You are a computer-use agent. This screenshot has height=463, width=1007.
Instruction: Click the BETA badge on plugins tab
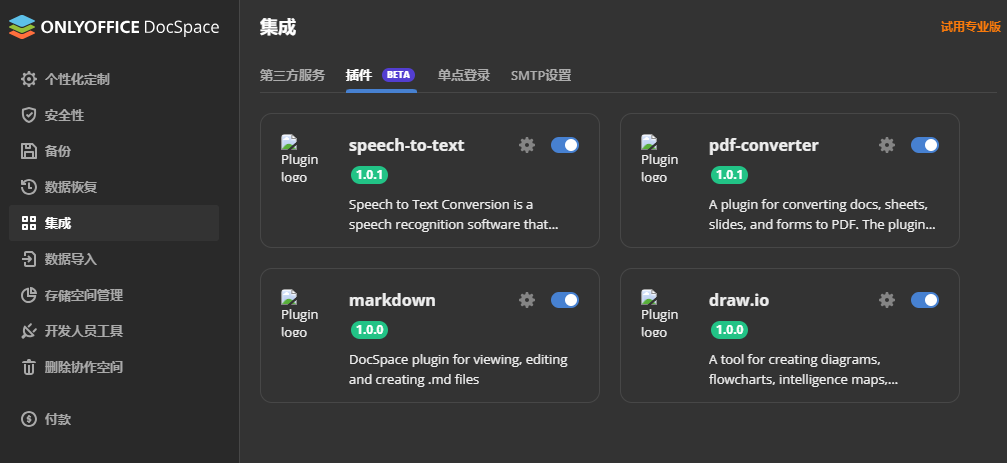(398, 75)
